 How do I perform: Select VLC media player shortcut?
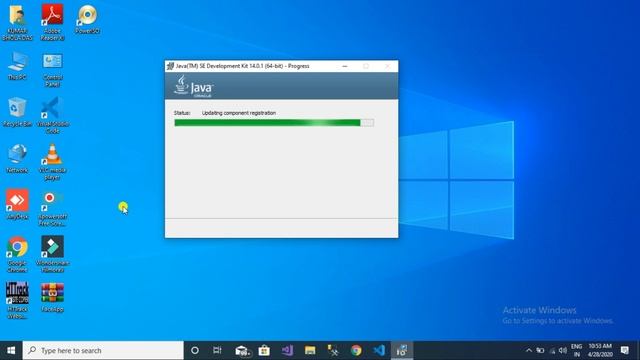tap(52, 162)
